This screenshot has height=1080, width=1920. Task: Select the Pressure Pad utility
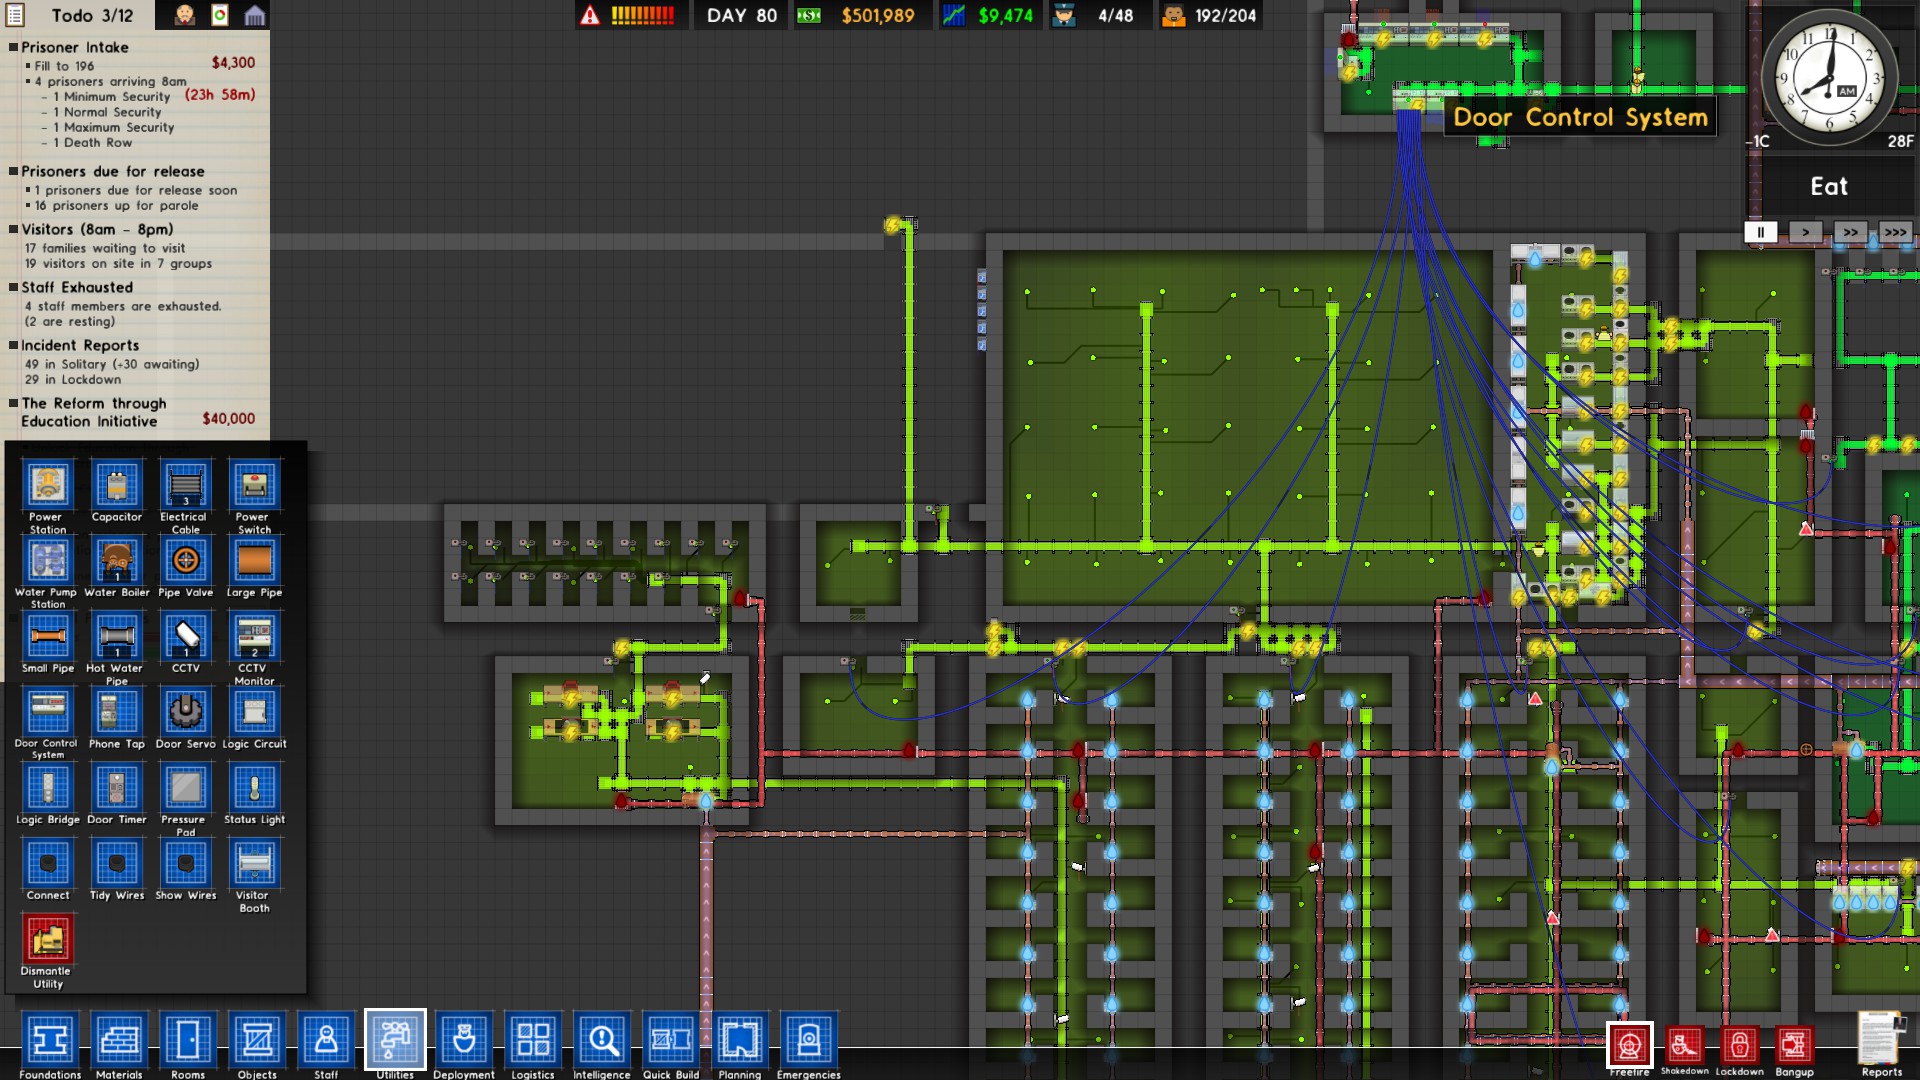point(185,789)
